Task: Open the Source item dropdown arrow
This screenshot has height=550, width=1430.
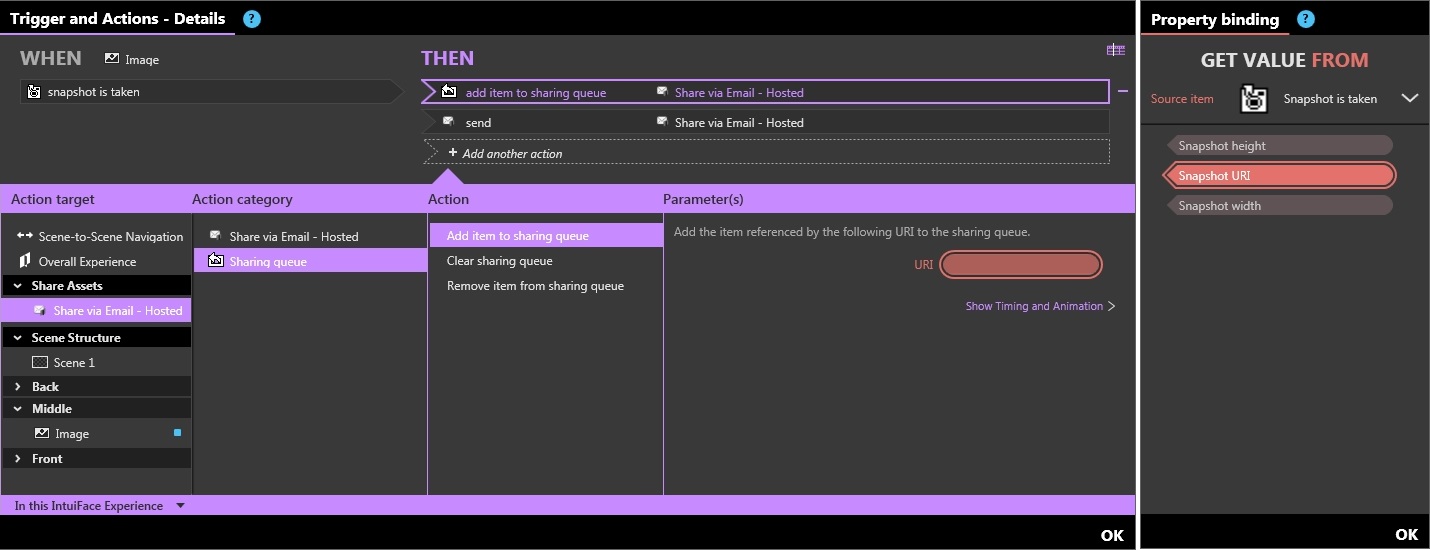Action: (1409, 98)
